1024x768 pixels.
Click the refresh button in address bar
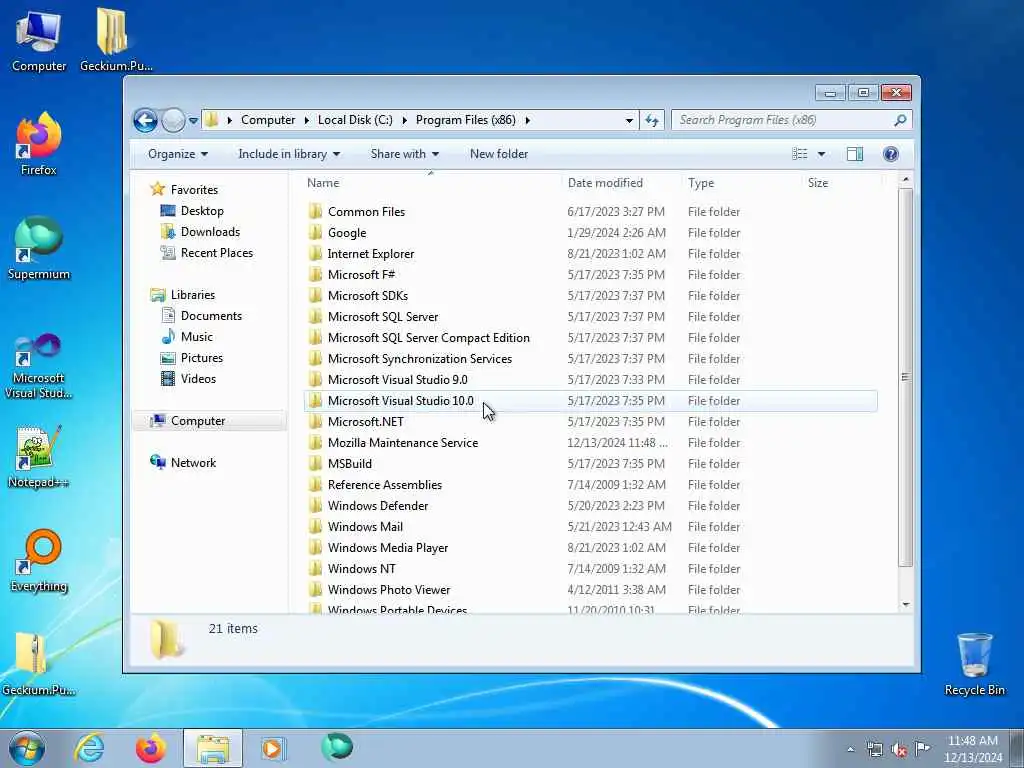tap(652, 120)
